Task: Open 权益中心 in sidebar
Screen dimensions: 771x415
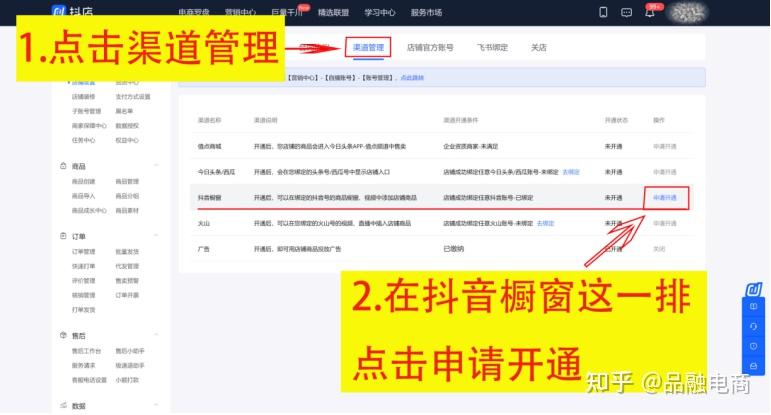Action: click(127, 140)
